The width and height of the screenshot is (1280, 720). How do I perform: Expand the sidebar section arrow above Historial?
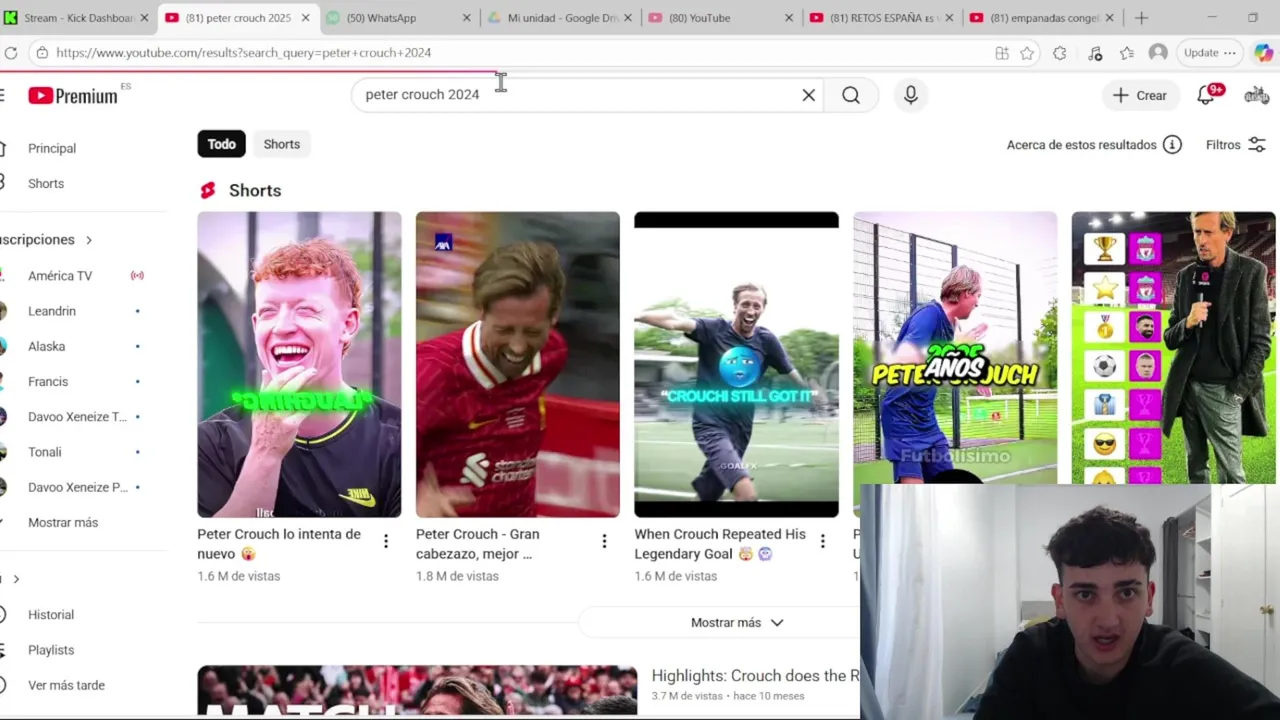pos(15,579)
